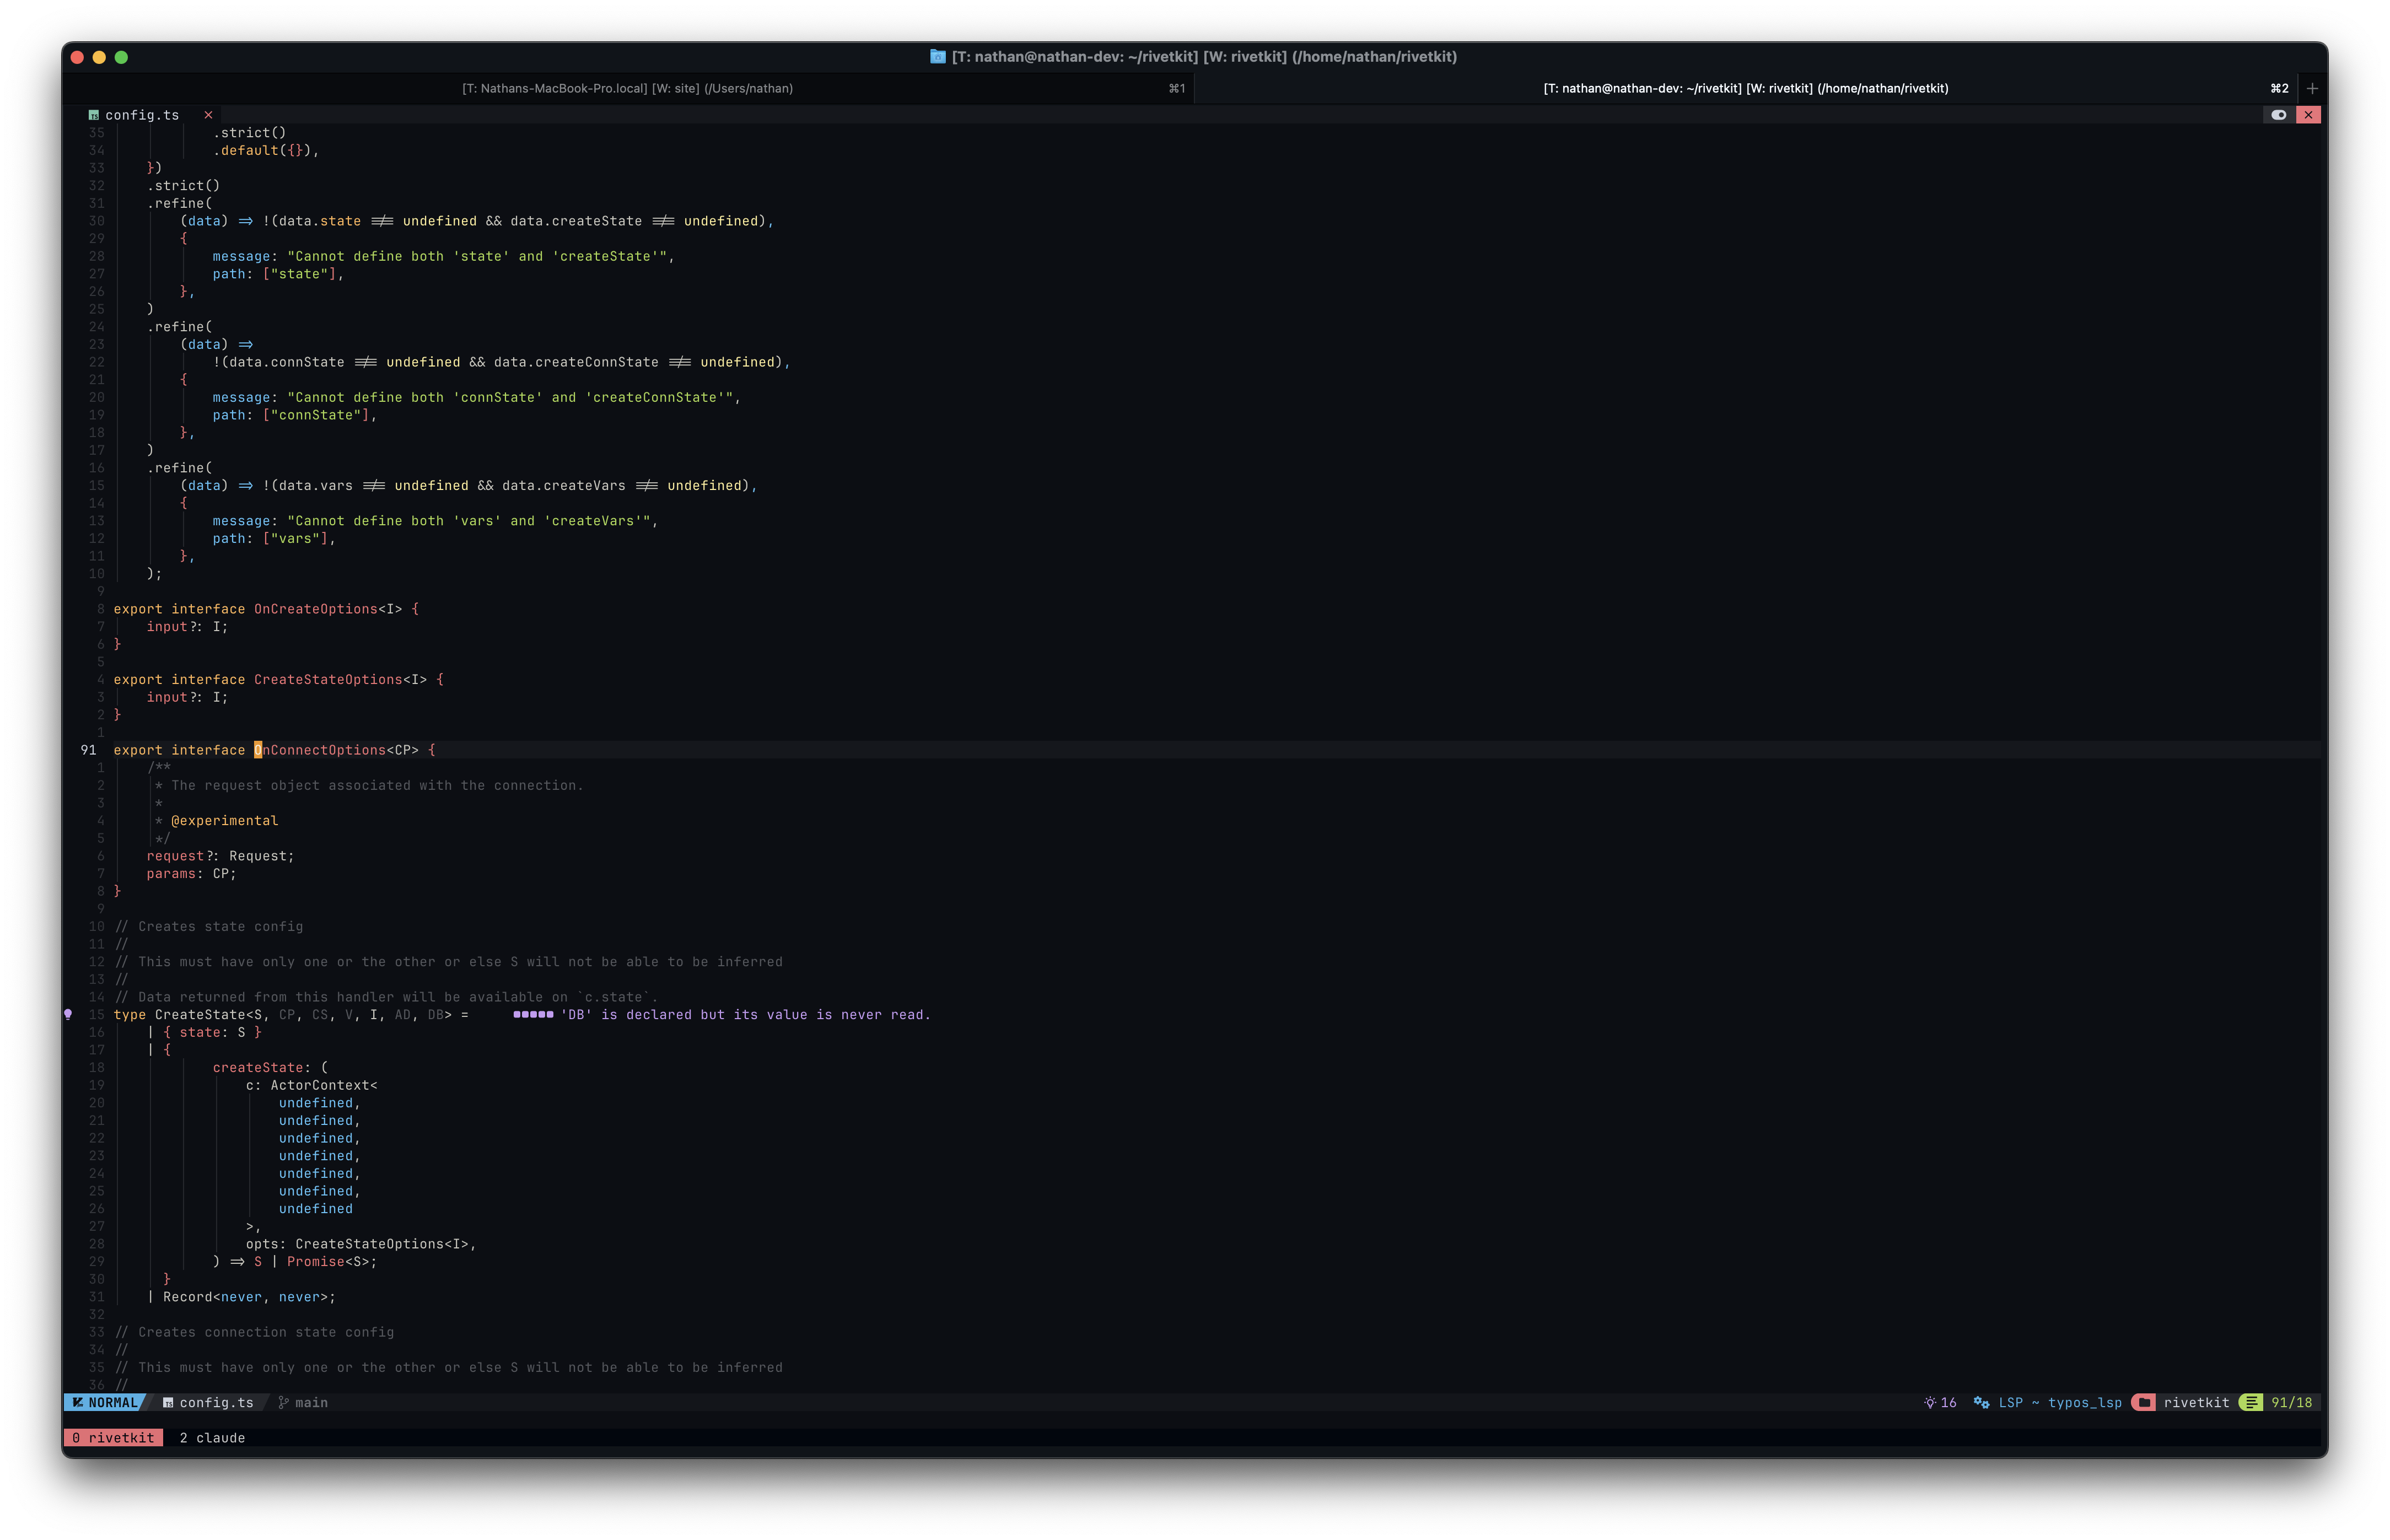Viewport: 2390px width, 1540px height.
Task: Click the 'DB' is declared warning message
Action: coord(745,1015)
